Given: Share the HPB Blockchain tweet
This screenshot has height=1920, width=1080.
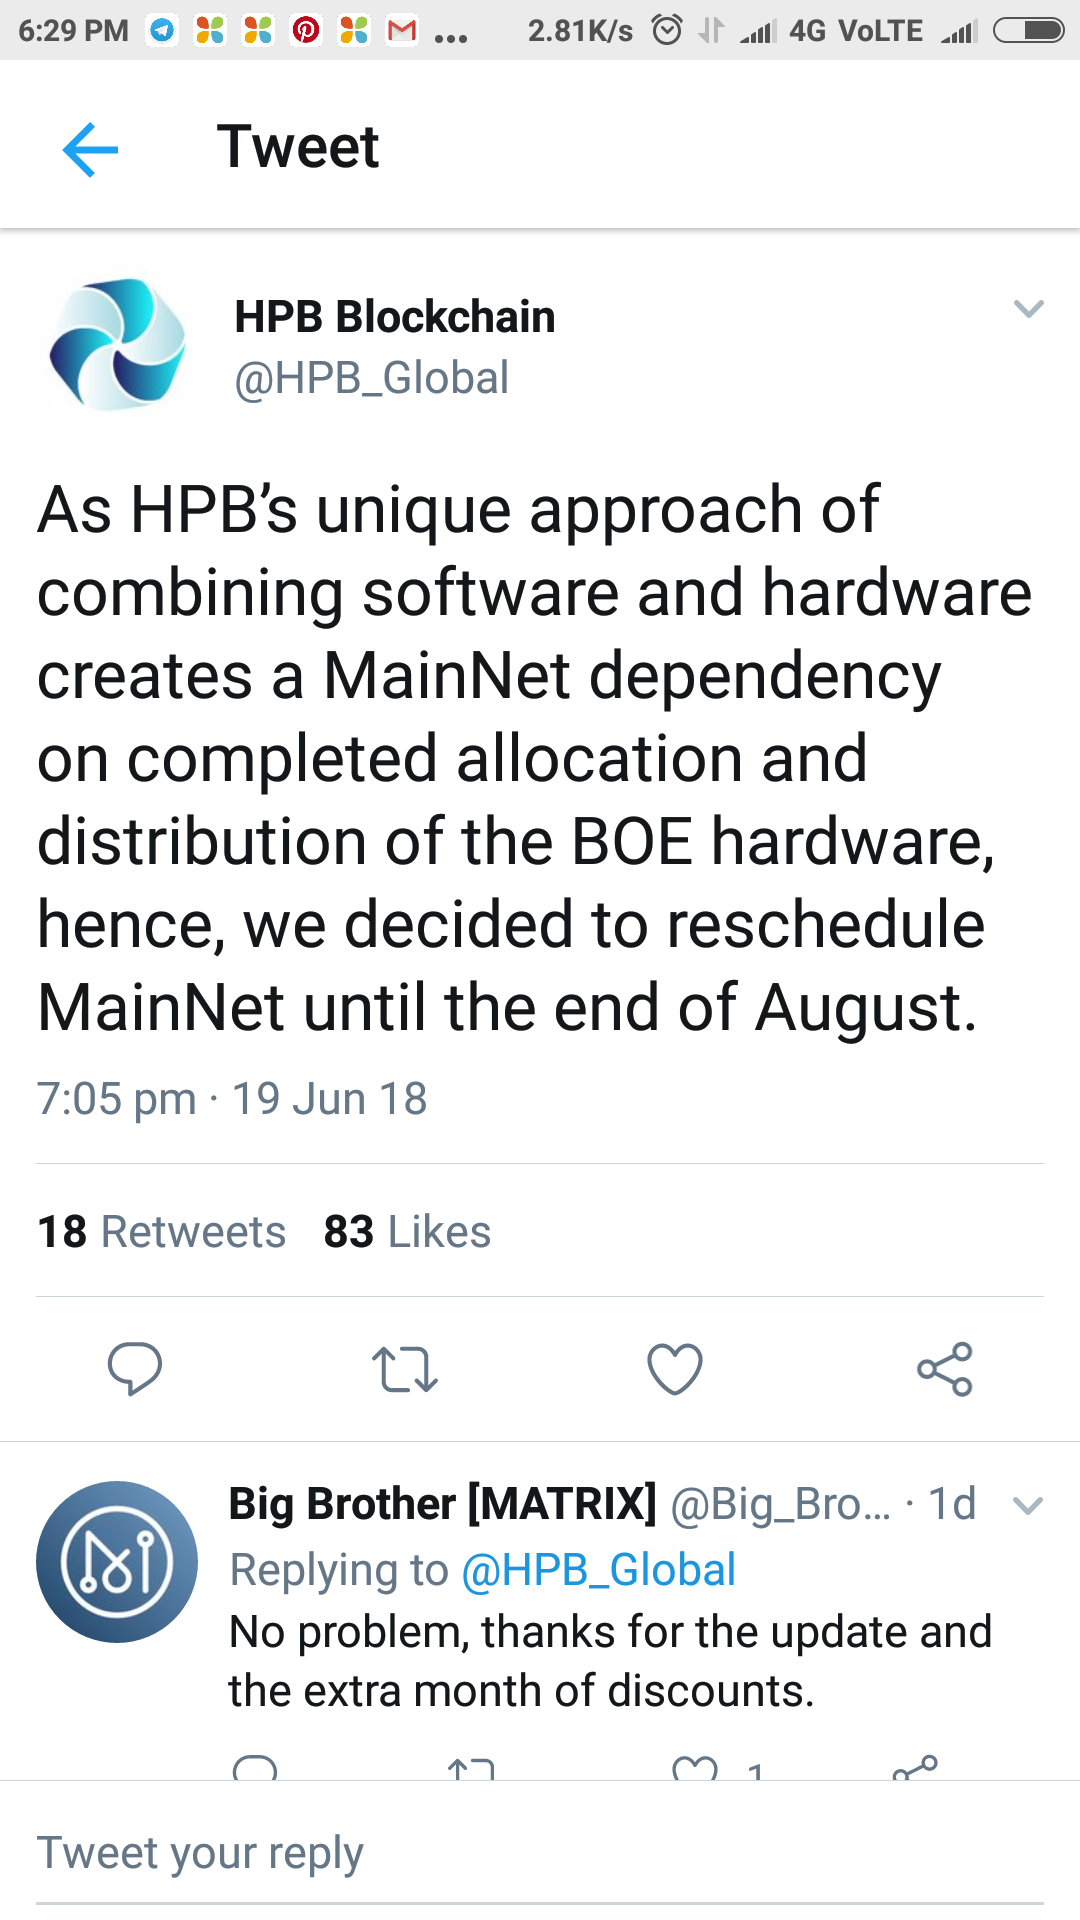Looking at the screenshot, I should coord(945,1369).
